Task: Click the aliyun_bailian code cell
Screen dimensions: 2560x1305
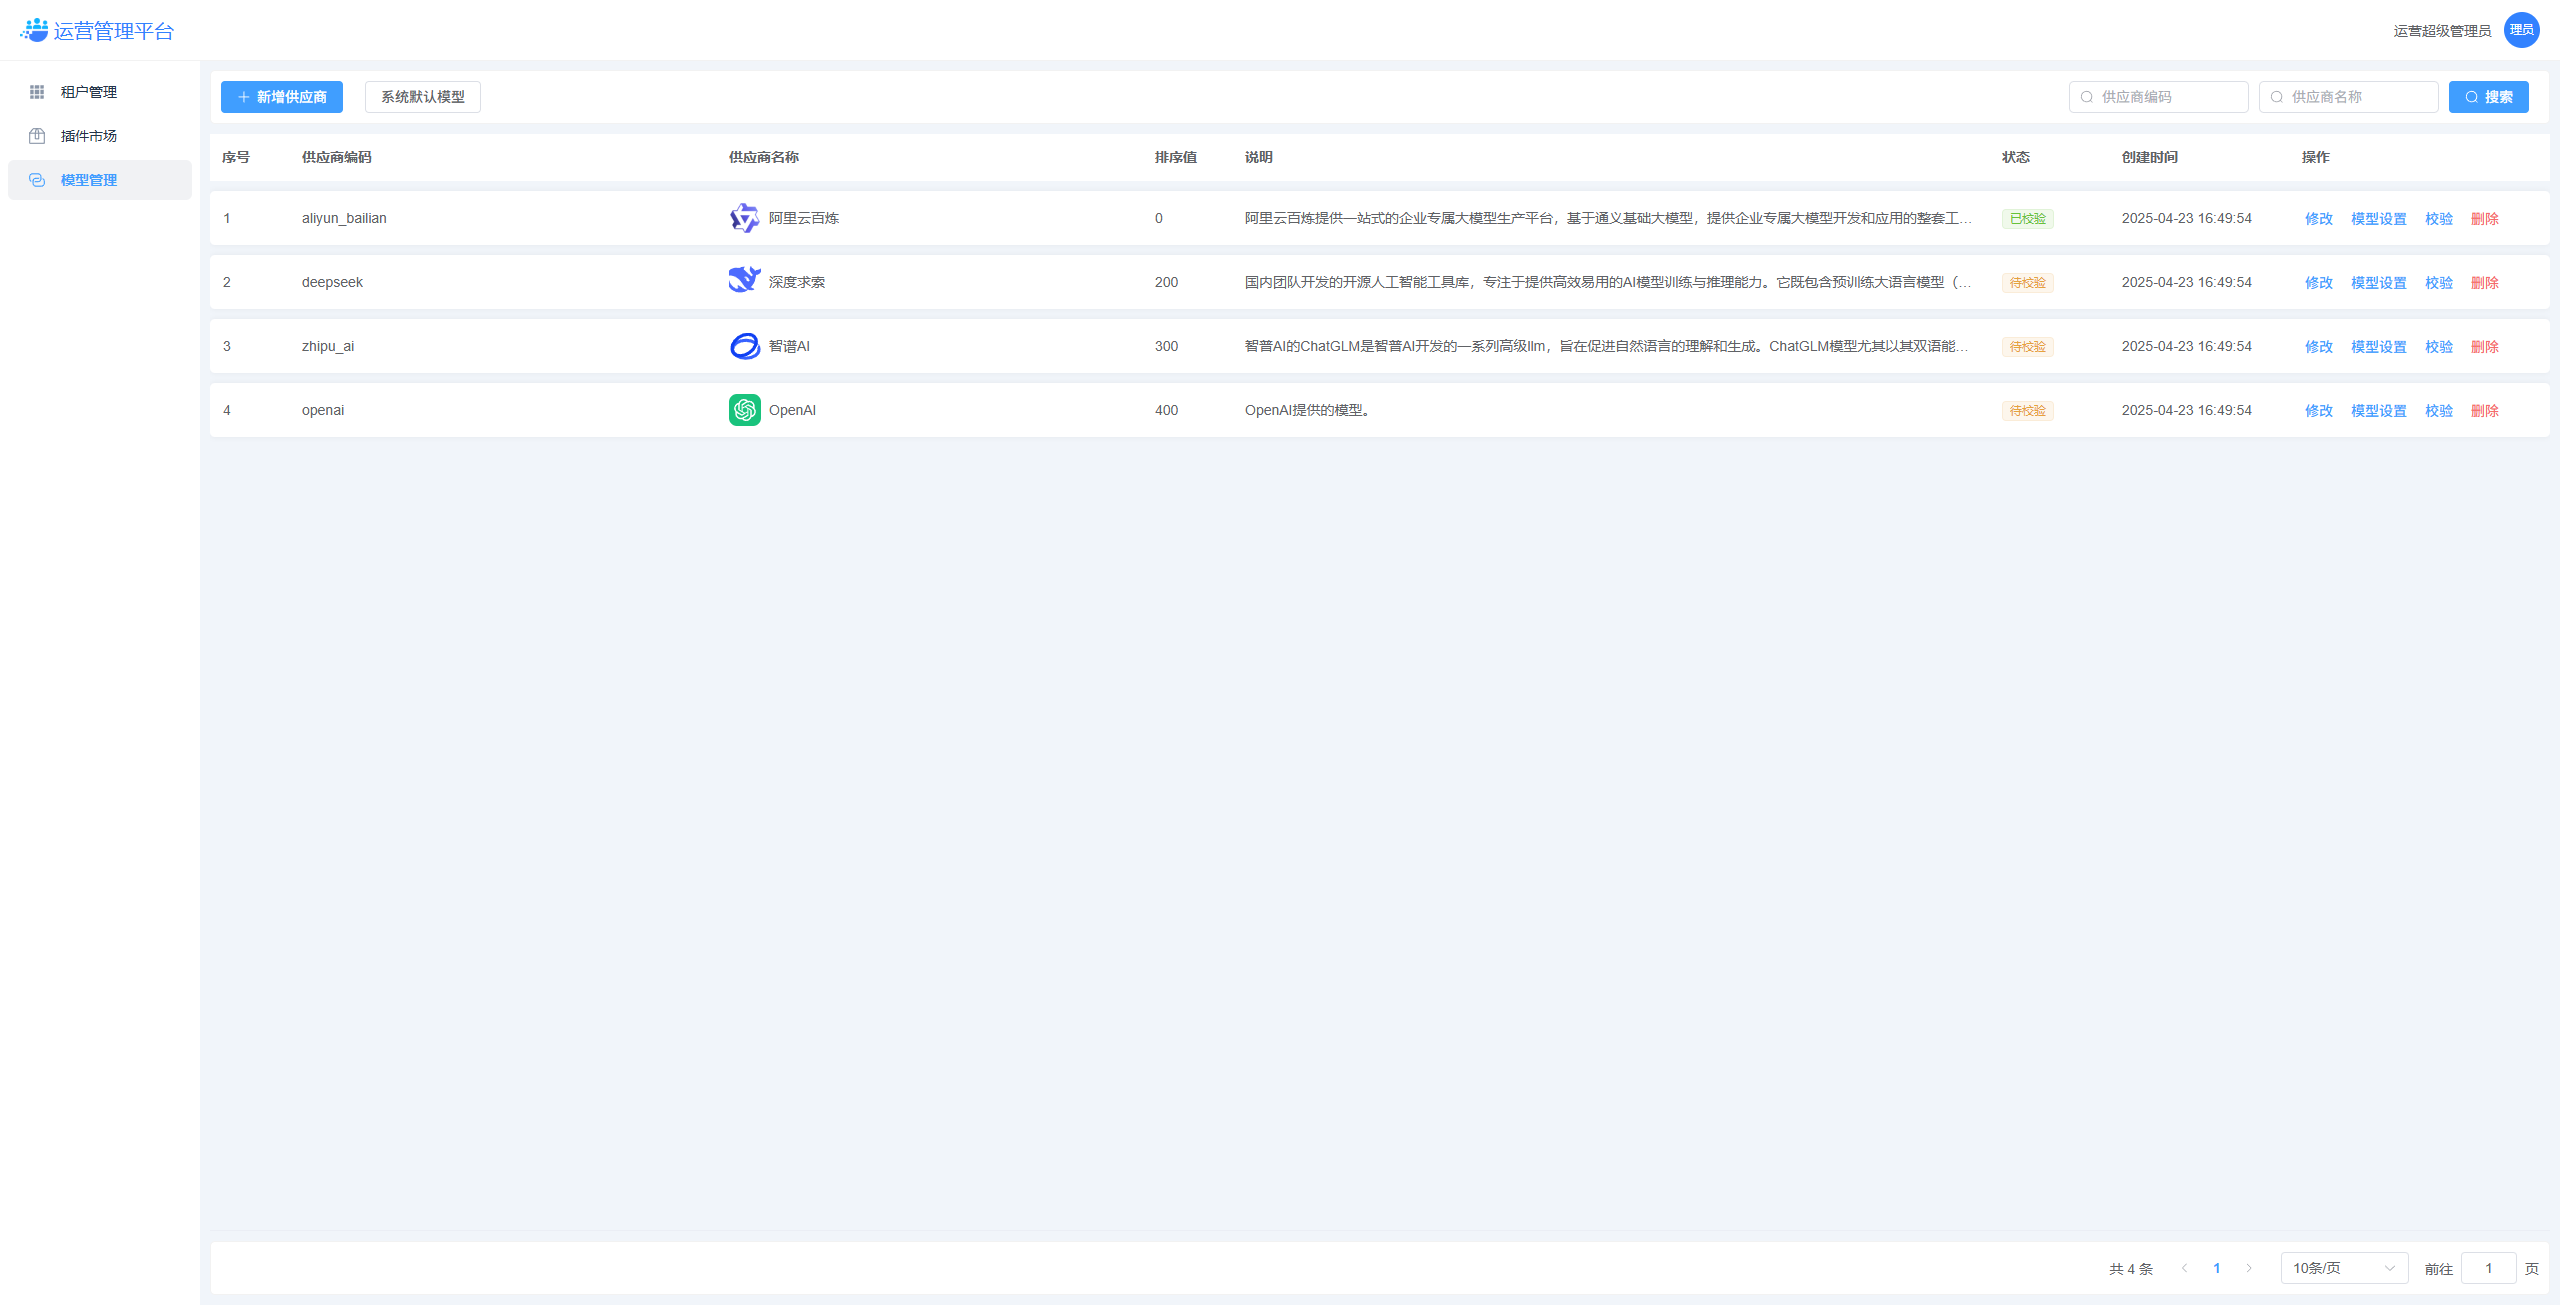Action: (x=344, y=218)
